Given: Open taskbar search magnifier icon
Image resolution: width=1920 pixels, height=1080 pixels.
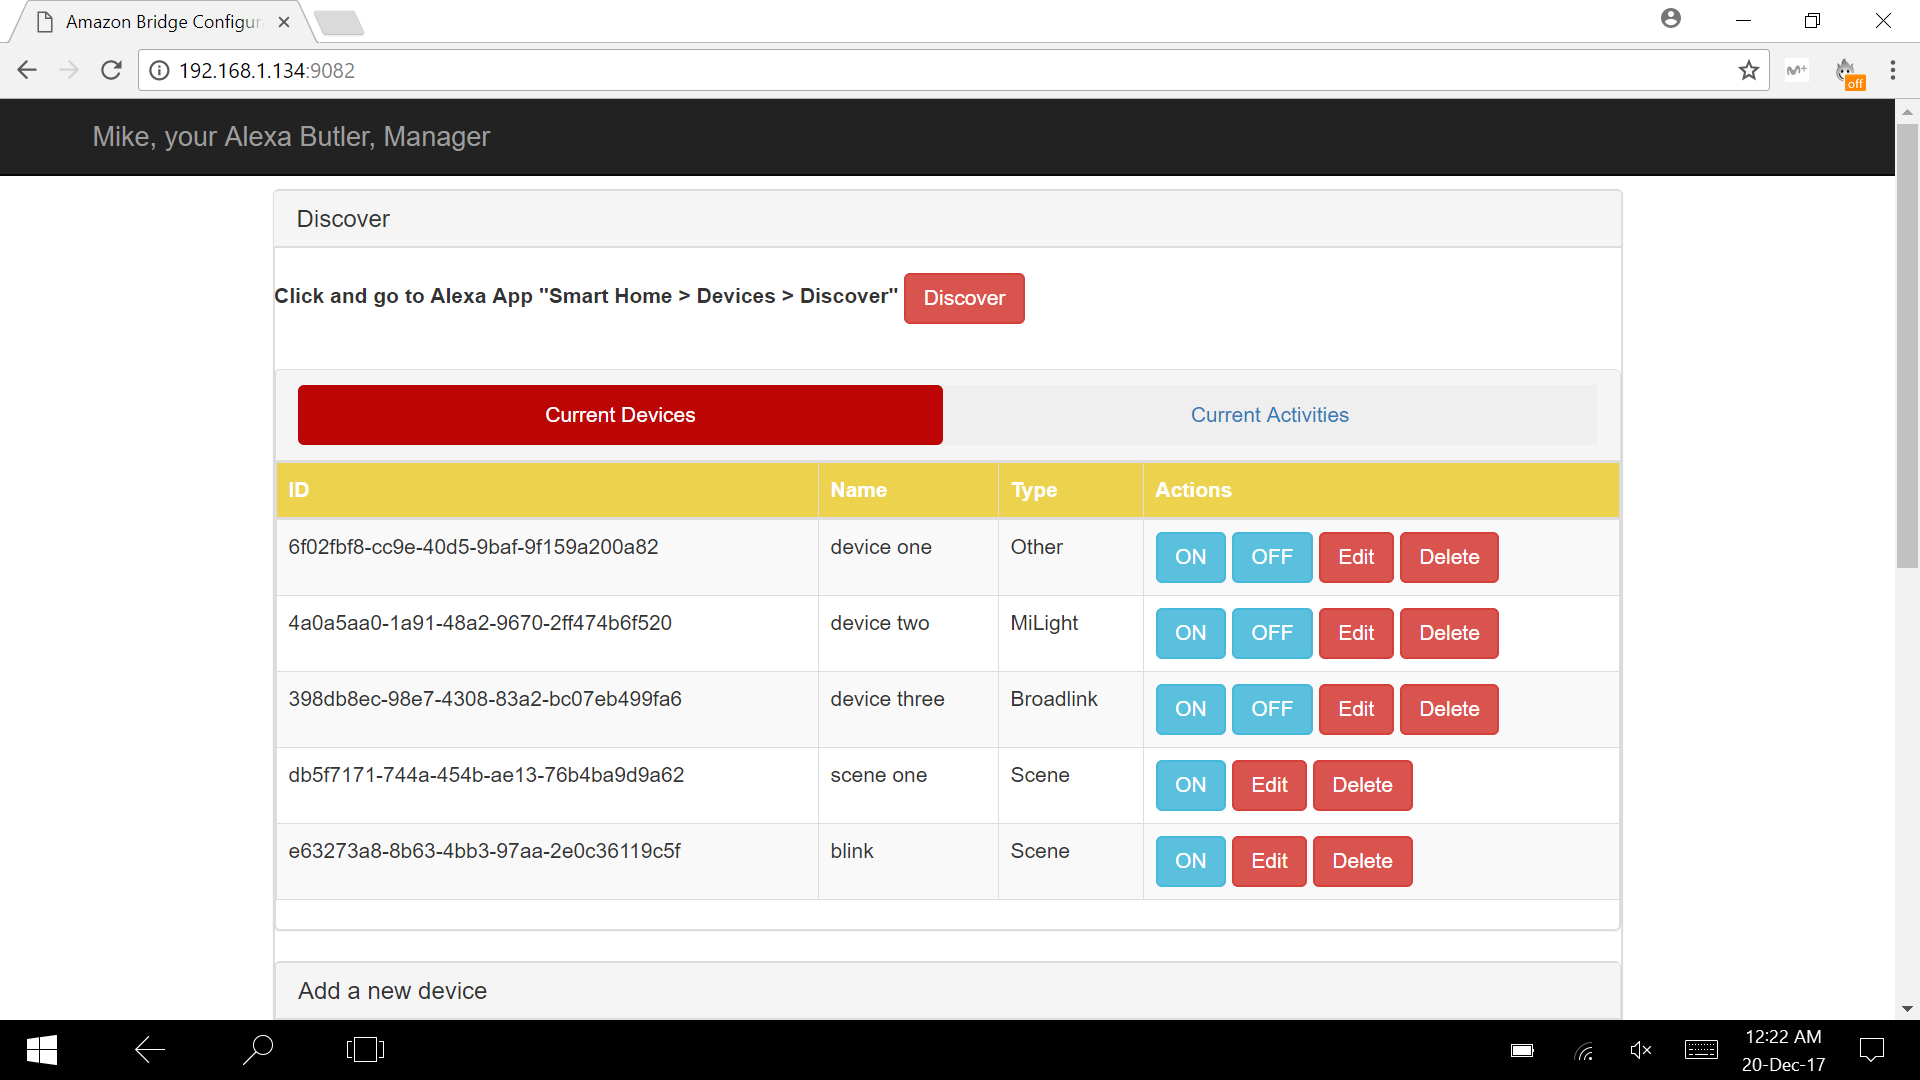Looking at the screenshot, I should pos(257,1050).
